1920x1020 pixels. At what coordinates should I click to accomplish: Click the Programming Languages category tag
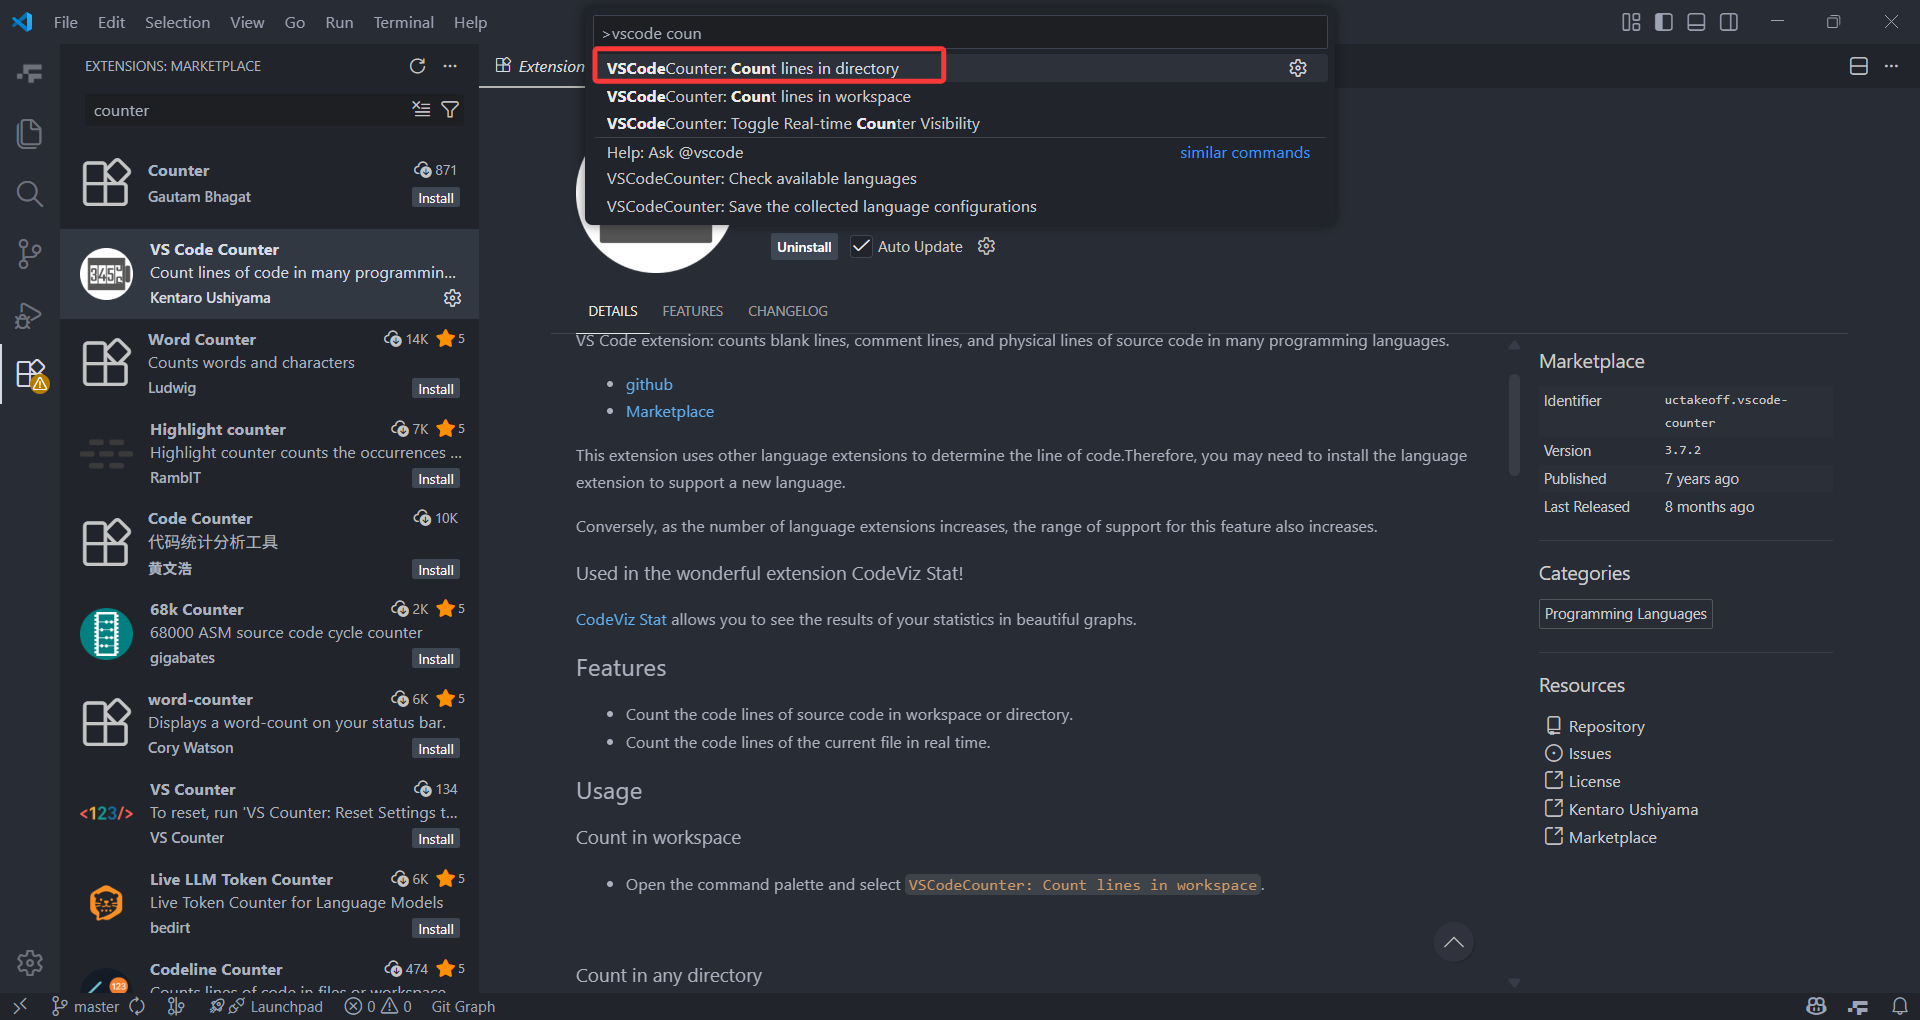[x=1625, y=614]
